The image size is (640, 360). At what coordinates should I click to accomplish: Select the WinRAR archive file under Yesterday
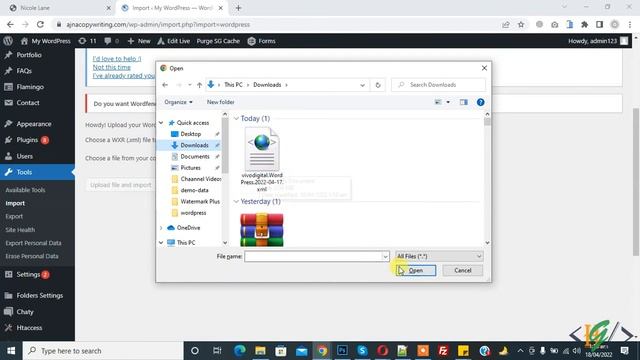pyautogui.click(x=262, y=230)
